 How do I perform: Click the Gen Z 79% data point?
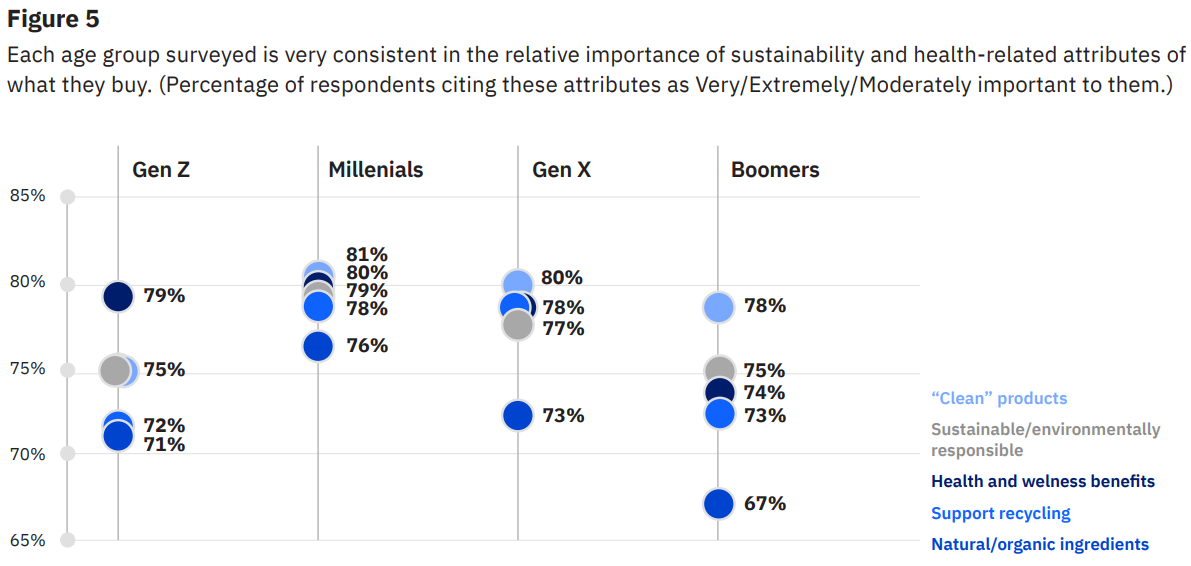tap(118, 296)
